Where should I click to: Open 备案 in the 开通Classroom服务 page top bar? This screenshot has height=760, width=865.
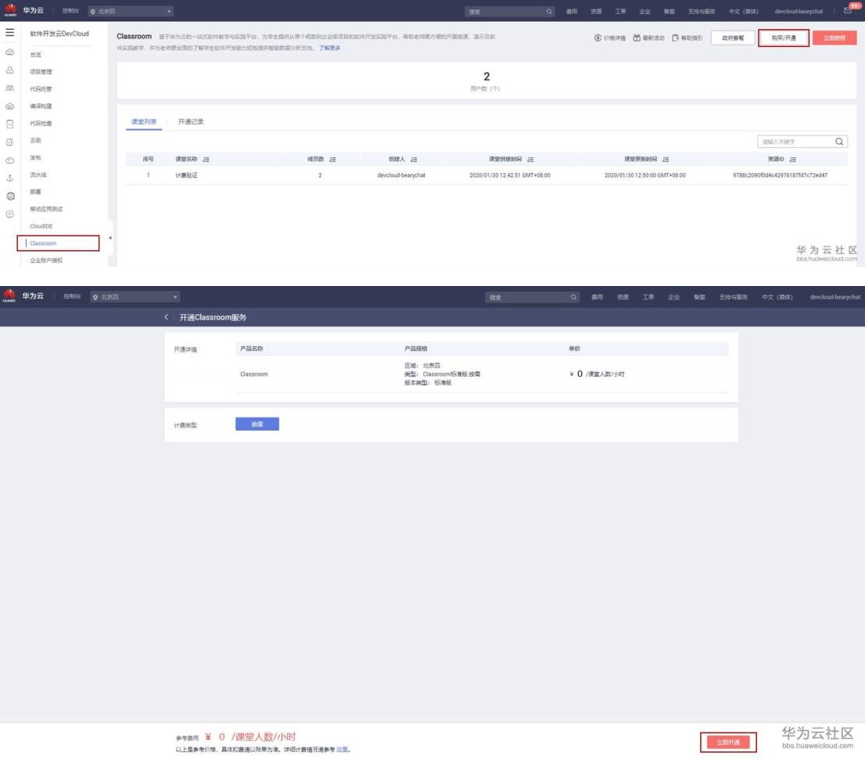tap(700, 297)
